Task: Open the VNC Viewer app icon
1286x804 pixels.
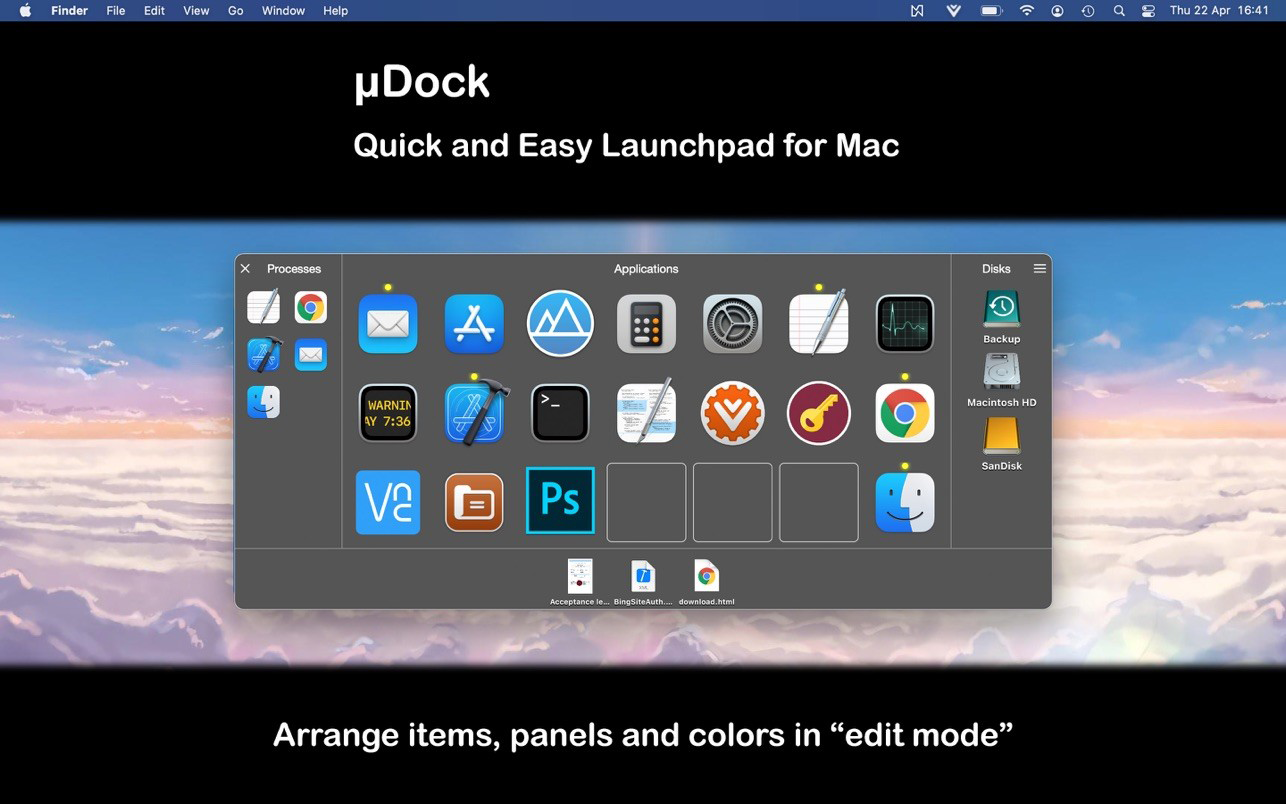Action: coord(388,501)
